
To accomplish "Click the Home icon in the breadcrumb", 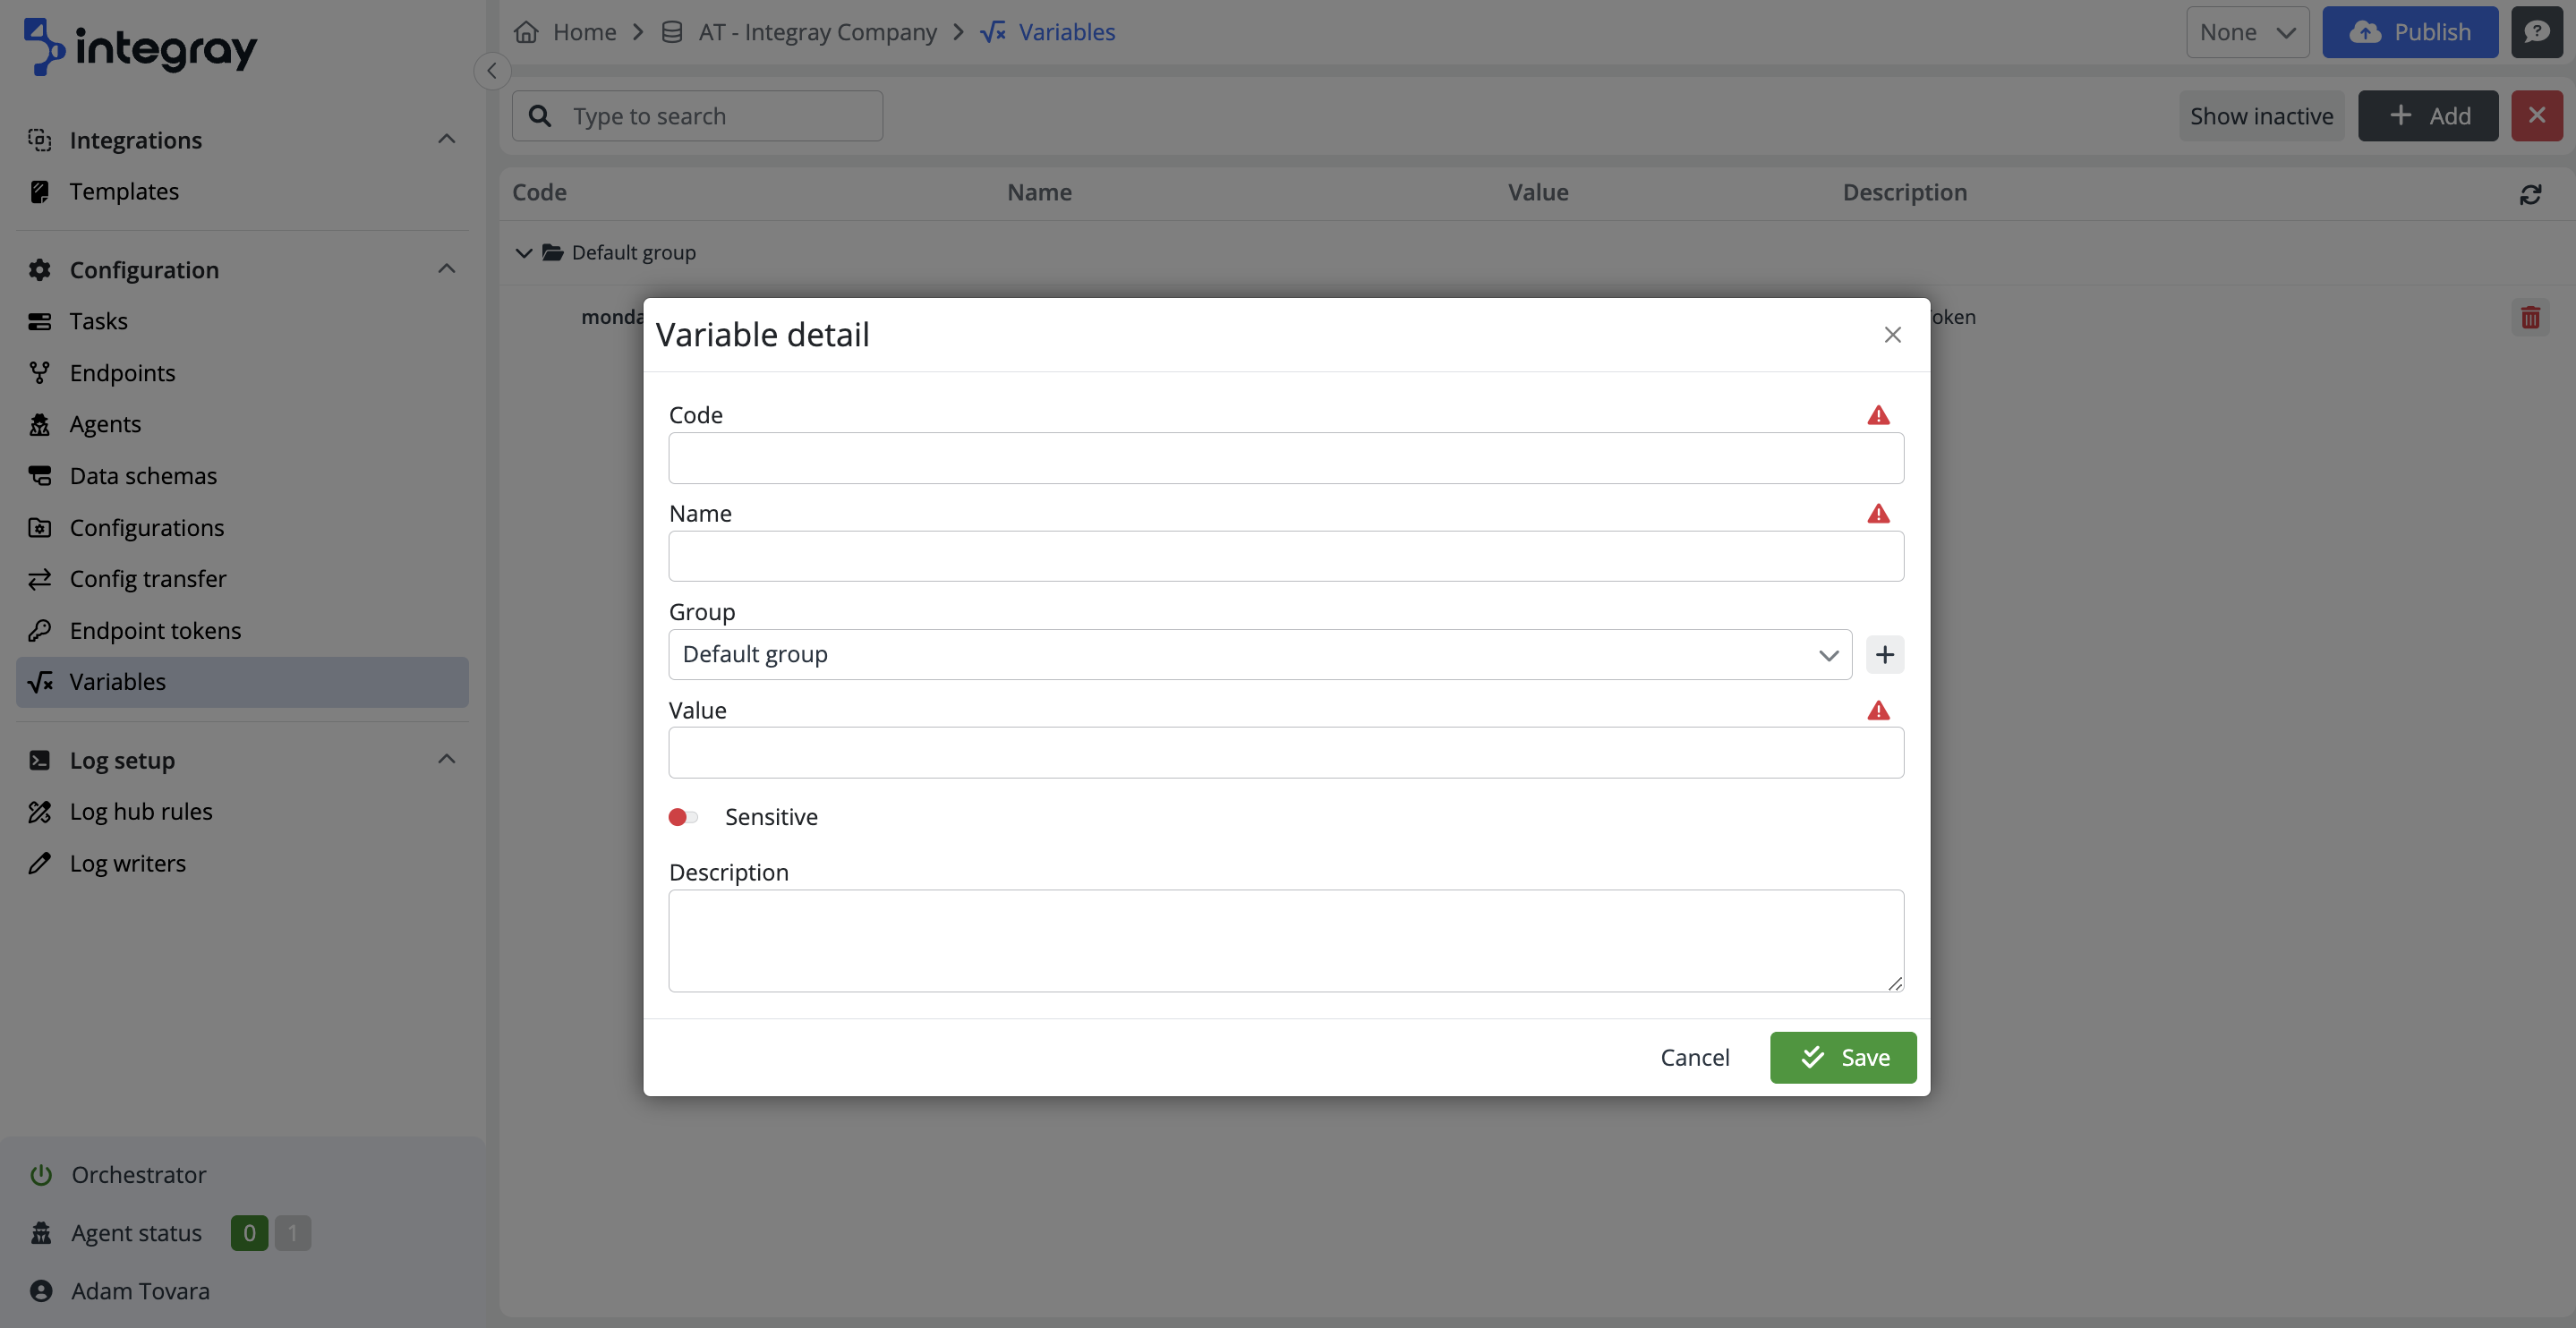I will point(526,32).
